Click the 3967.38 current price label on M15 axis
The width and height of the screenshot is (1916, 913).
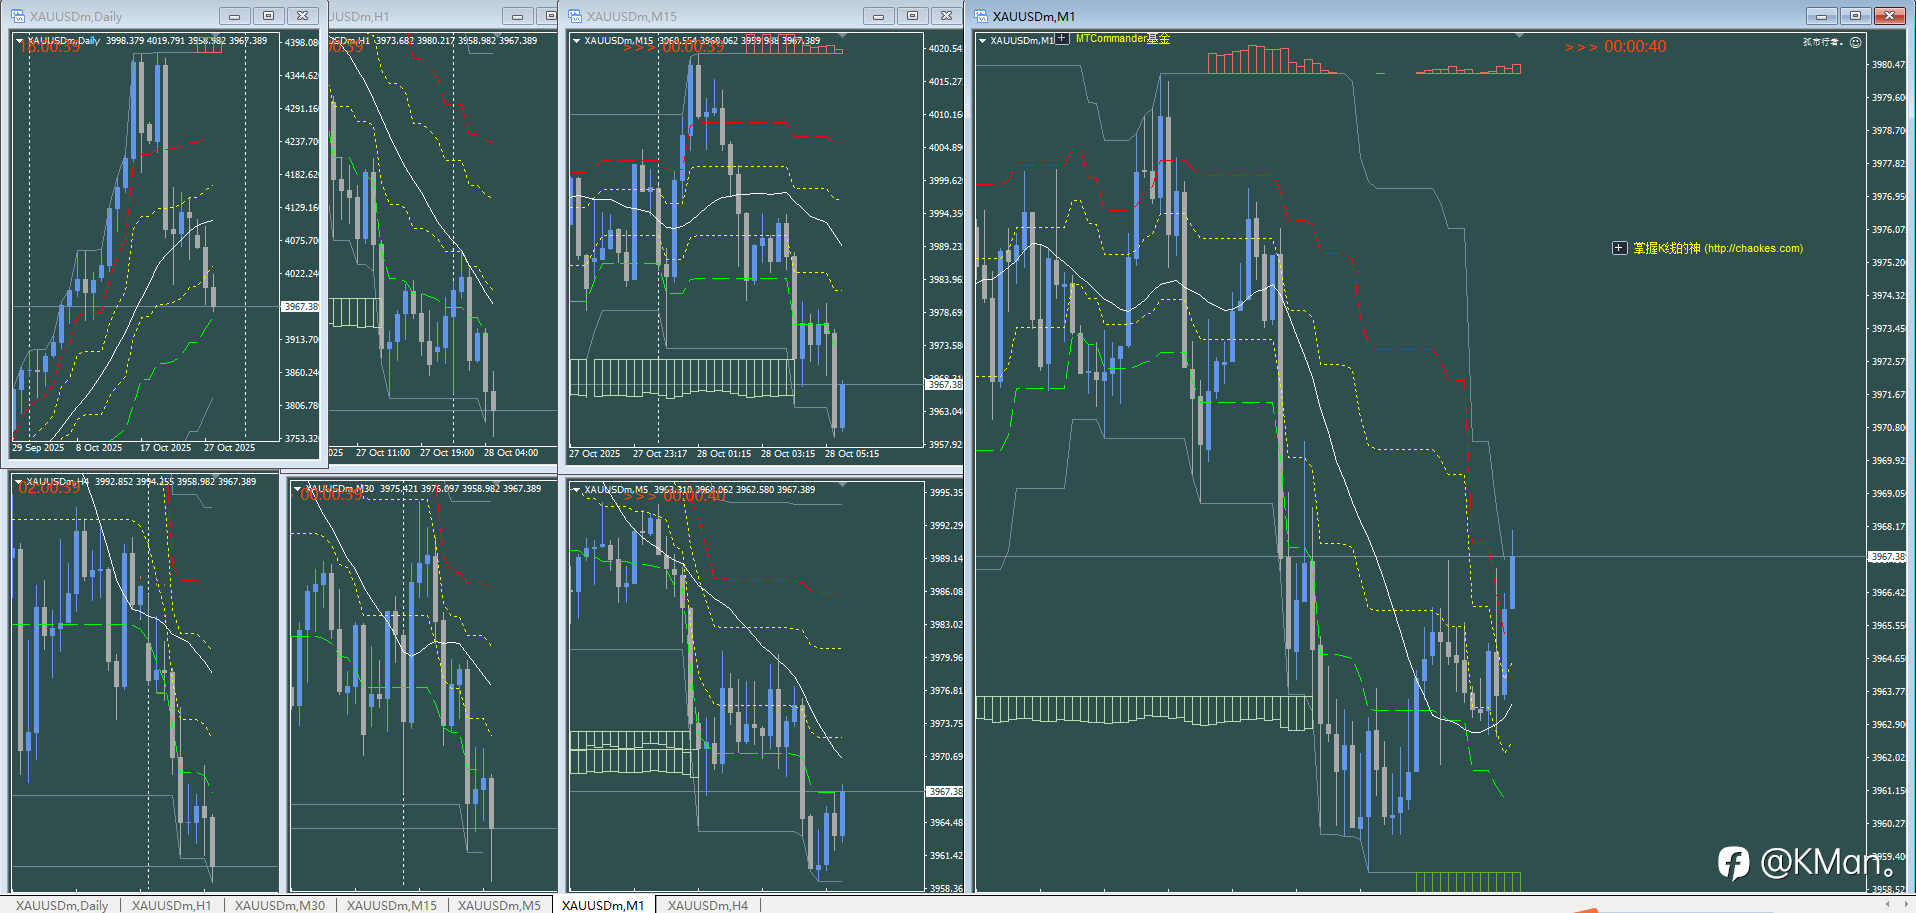click(x=944, y=385)
